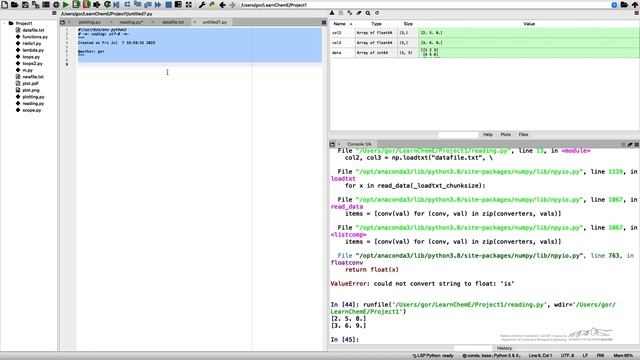Save all files from the toolbar
This screenshot has height=360, width=640.
pos(36,4)
